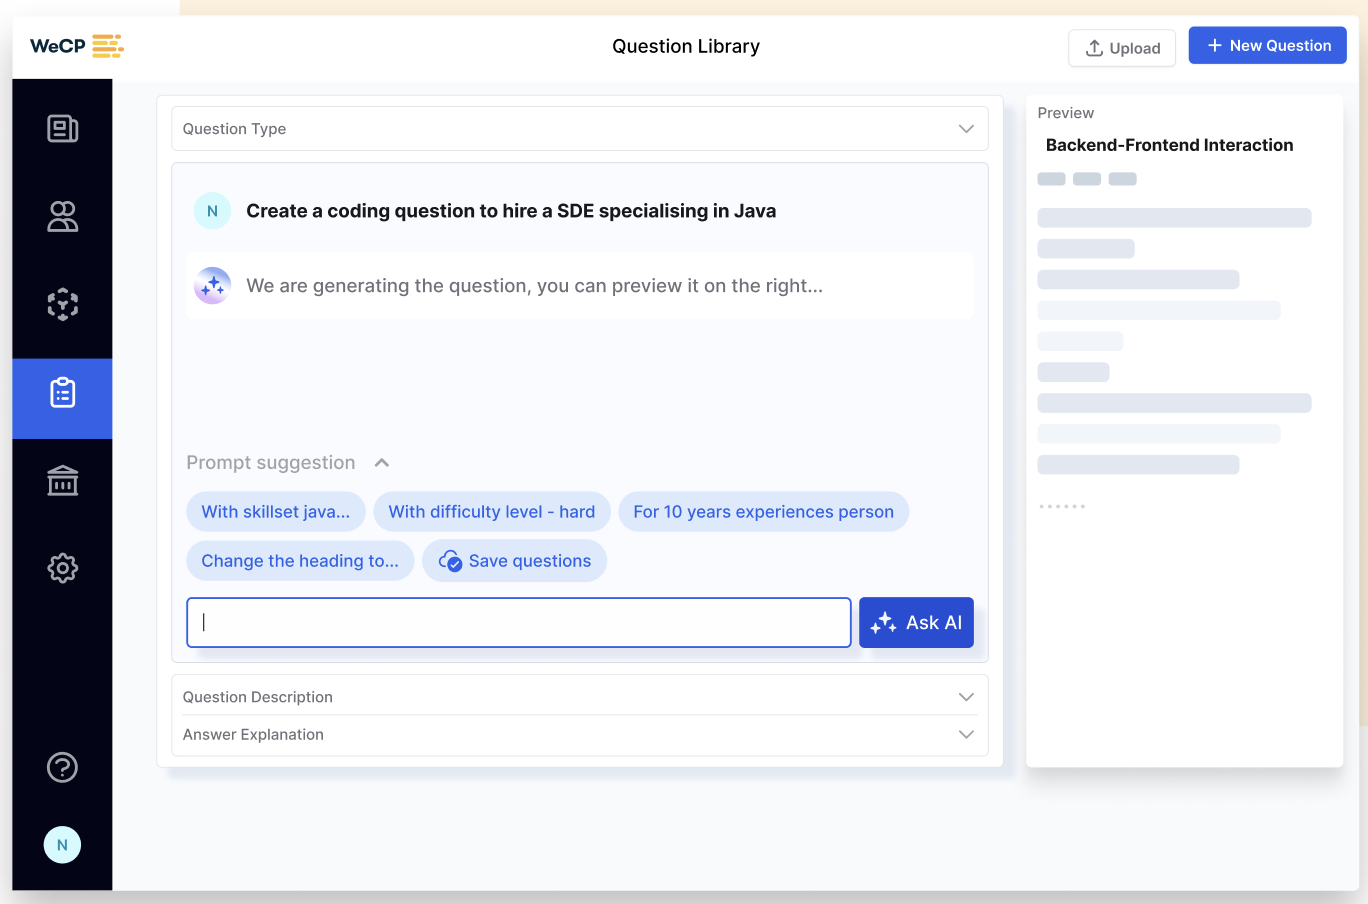This screenshot has height=904, width=1368.
Task: Click the Save questions chip
Action: click(x=515, y=561)
